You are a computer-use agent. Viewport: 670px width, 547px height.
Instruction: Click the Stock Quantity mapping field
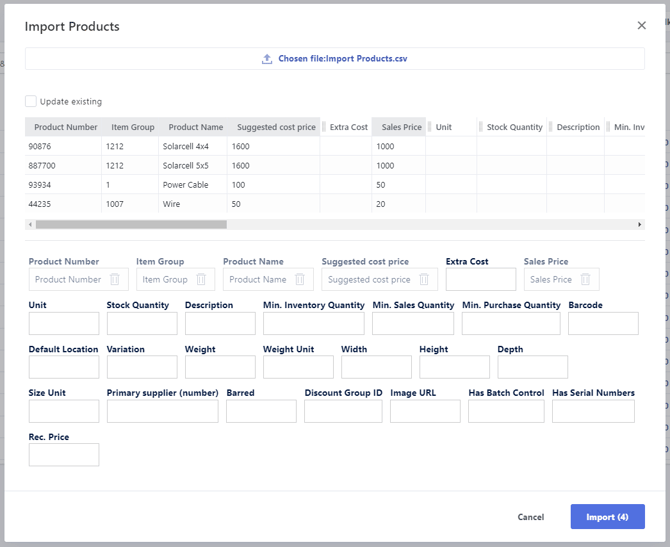(142, 323)
